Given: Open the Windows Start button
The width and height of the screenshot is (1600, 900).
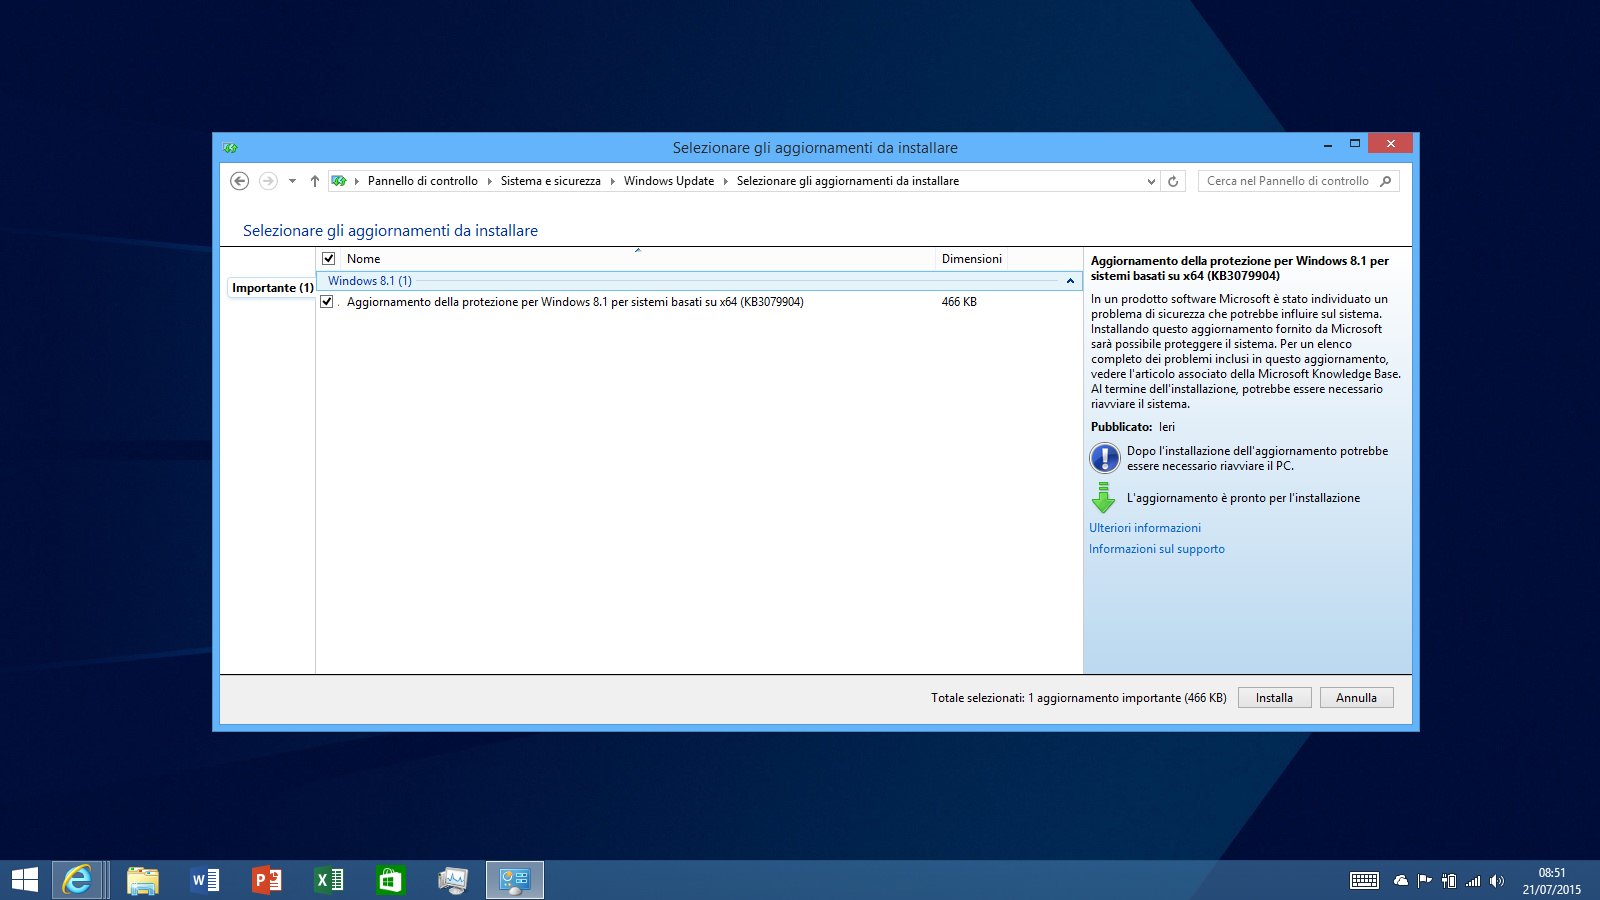Looking at the screenshot, I should click(25, 880).
